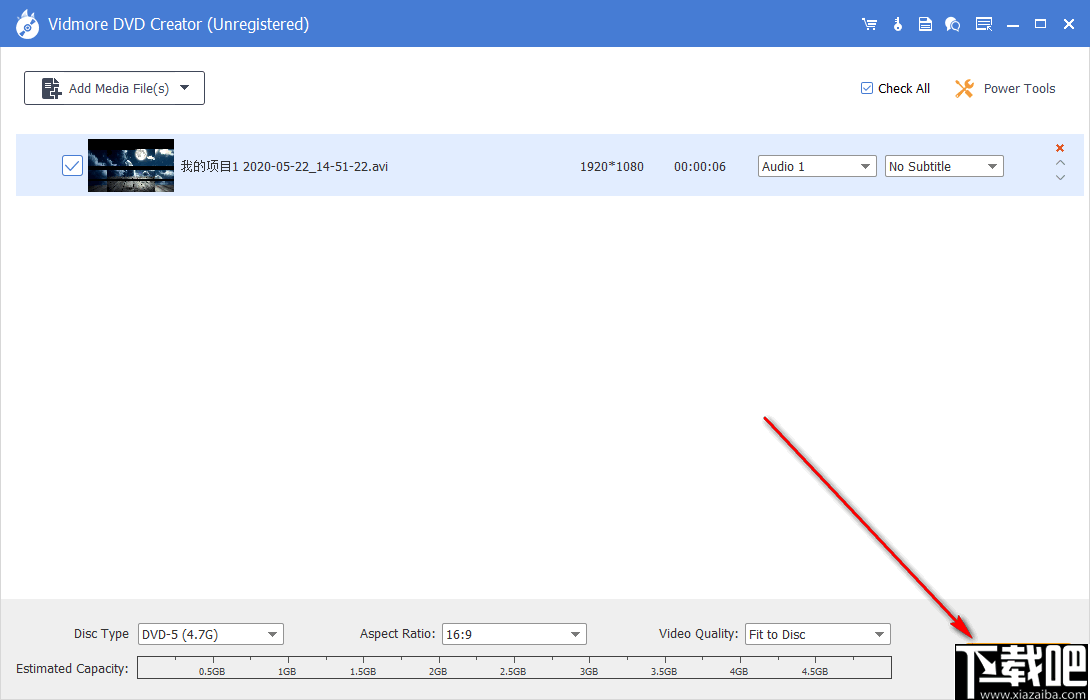Open the Aspect Ratio 16:9 dropdown

(576, 634)
